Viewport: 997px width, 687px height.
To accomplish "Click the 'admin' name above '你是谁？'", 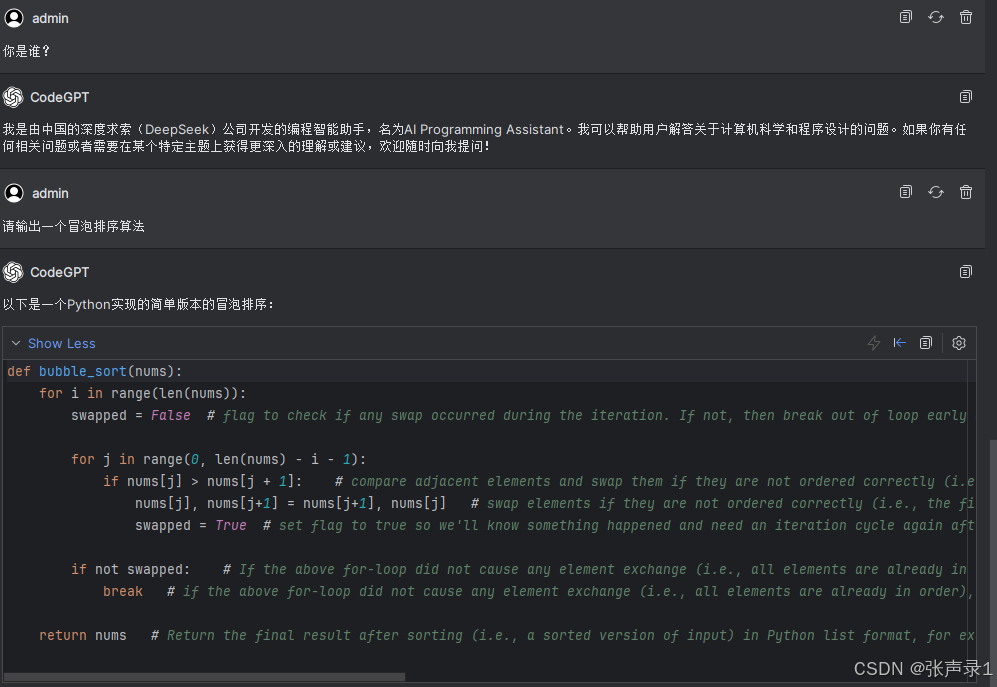I will pyautogui.click(x=50, y=18).
